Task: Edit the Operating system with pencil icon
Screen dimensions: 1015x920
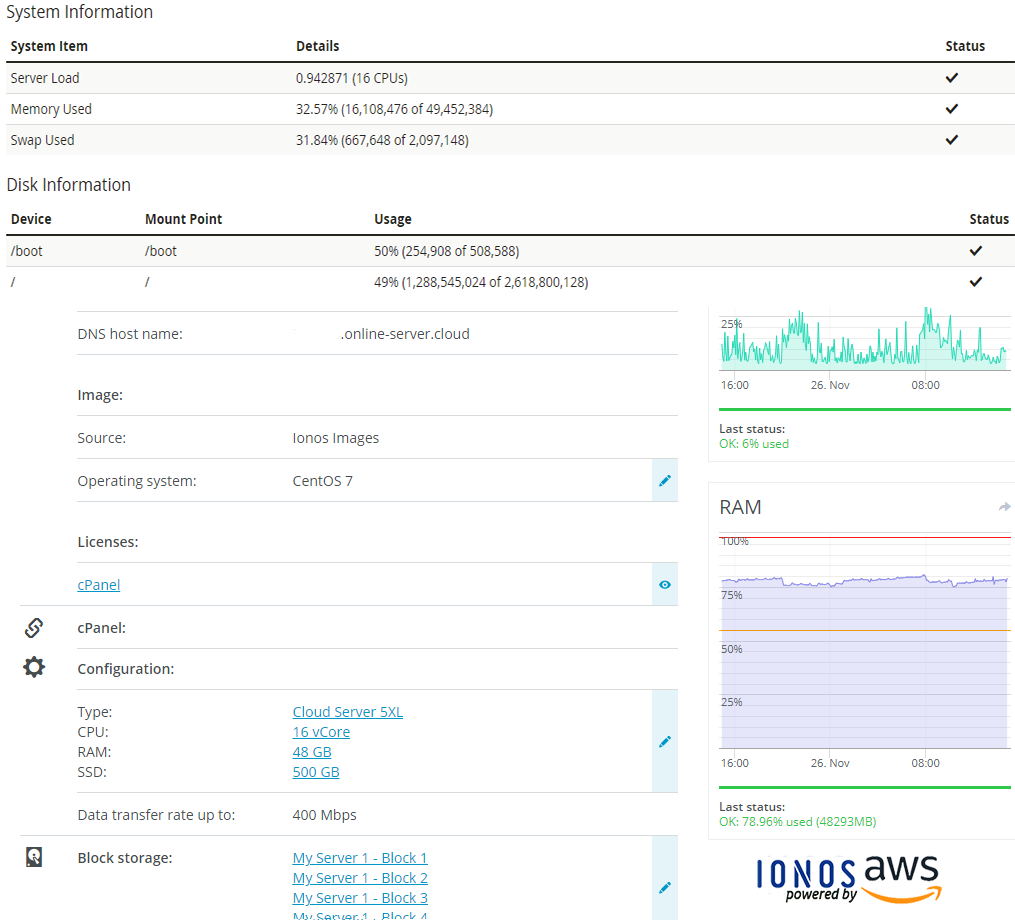Action: point(665,480)
